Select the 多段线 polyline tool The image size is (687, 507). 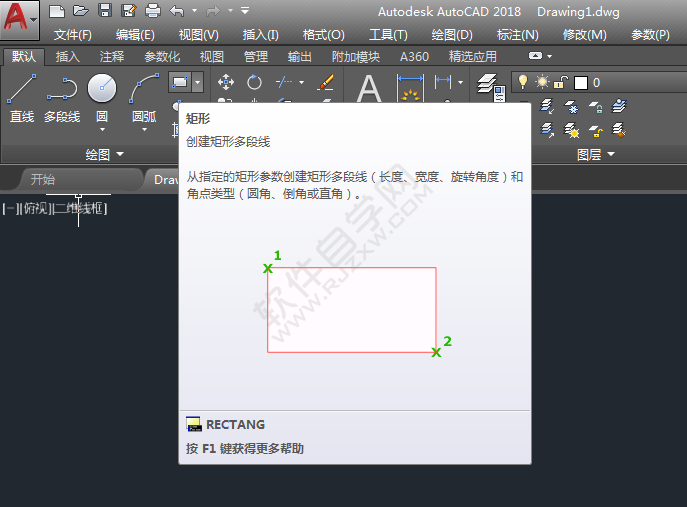[62, 99]
